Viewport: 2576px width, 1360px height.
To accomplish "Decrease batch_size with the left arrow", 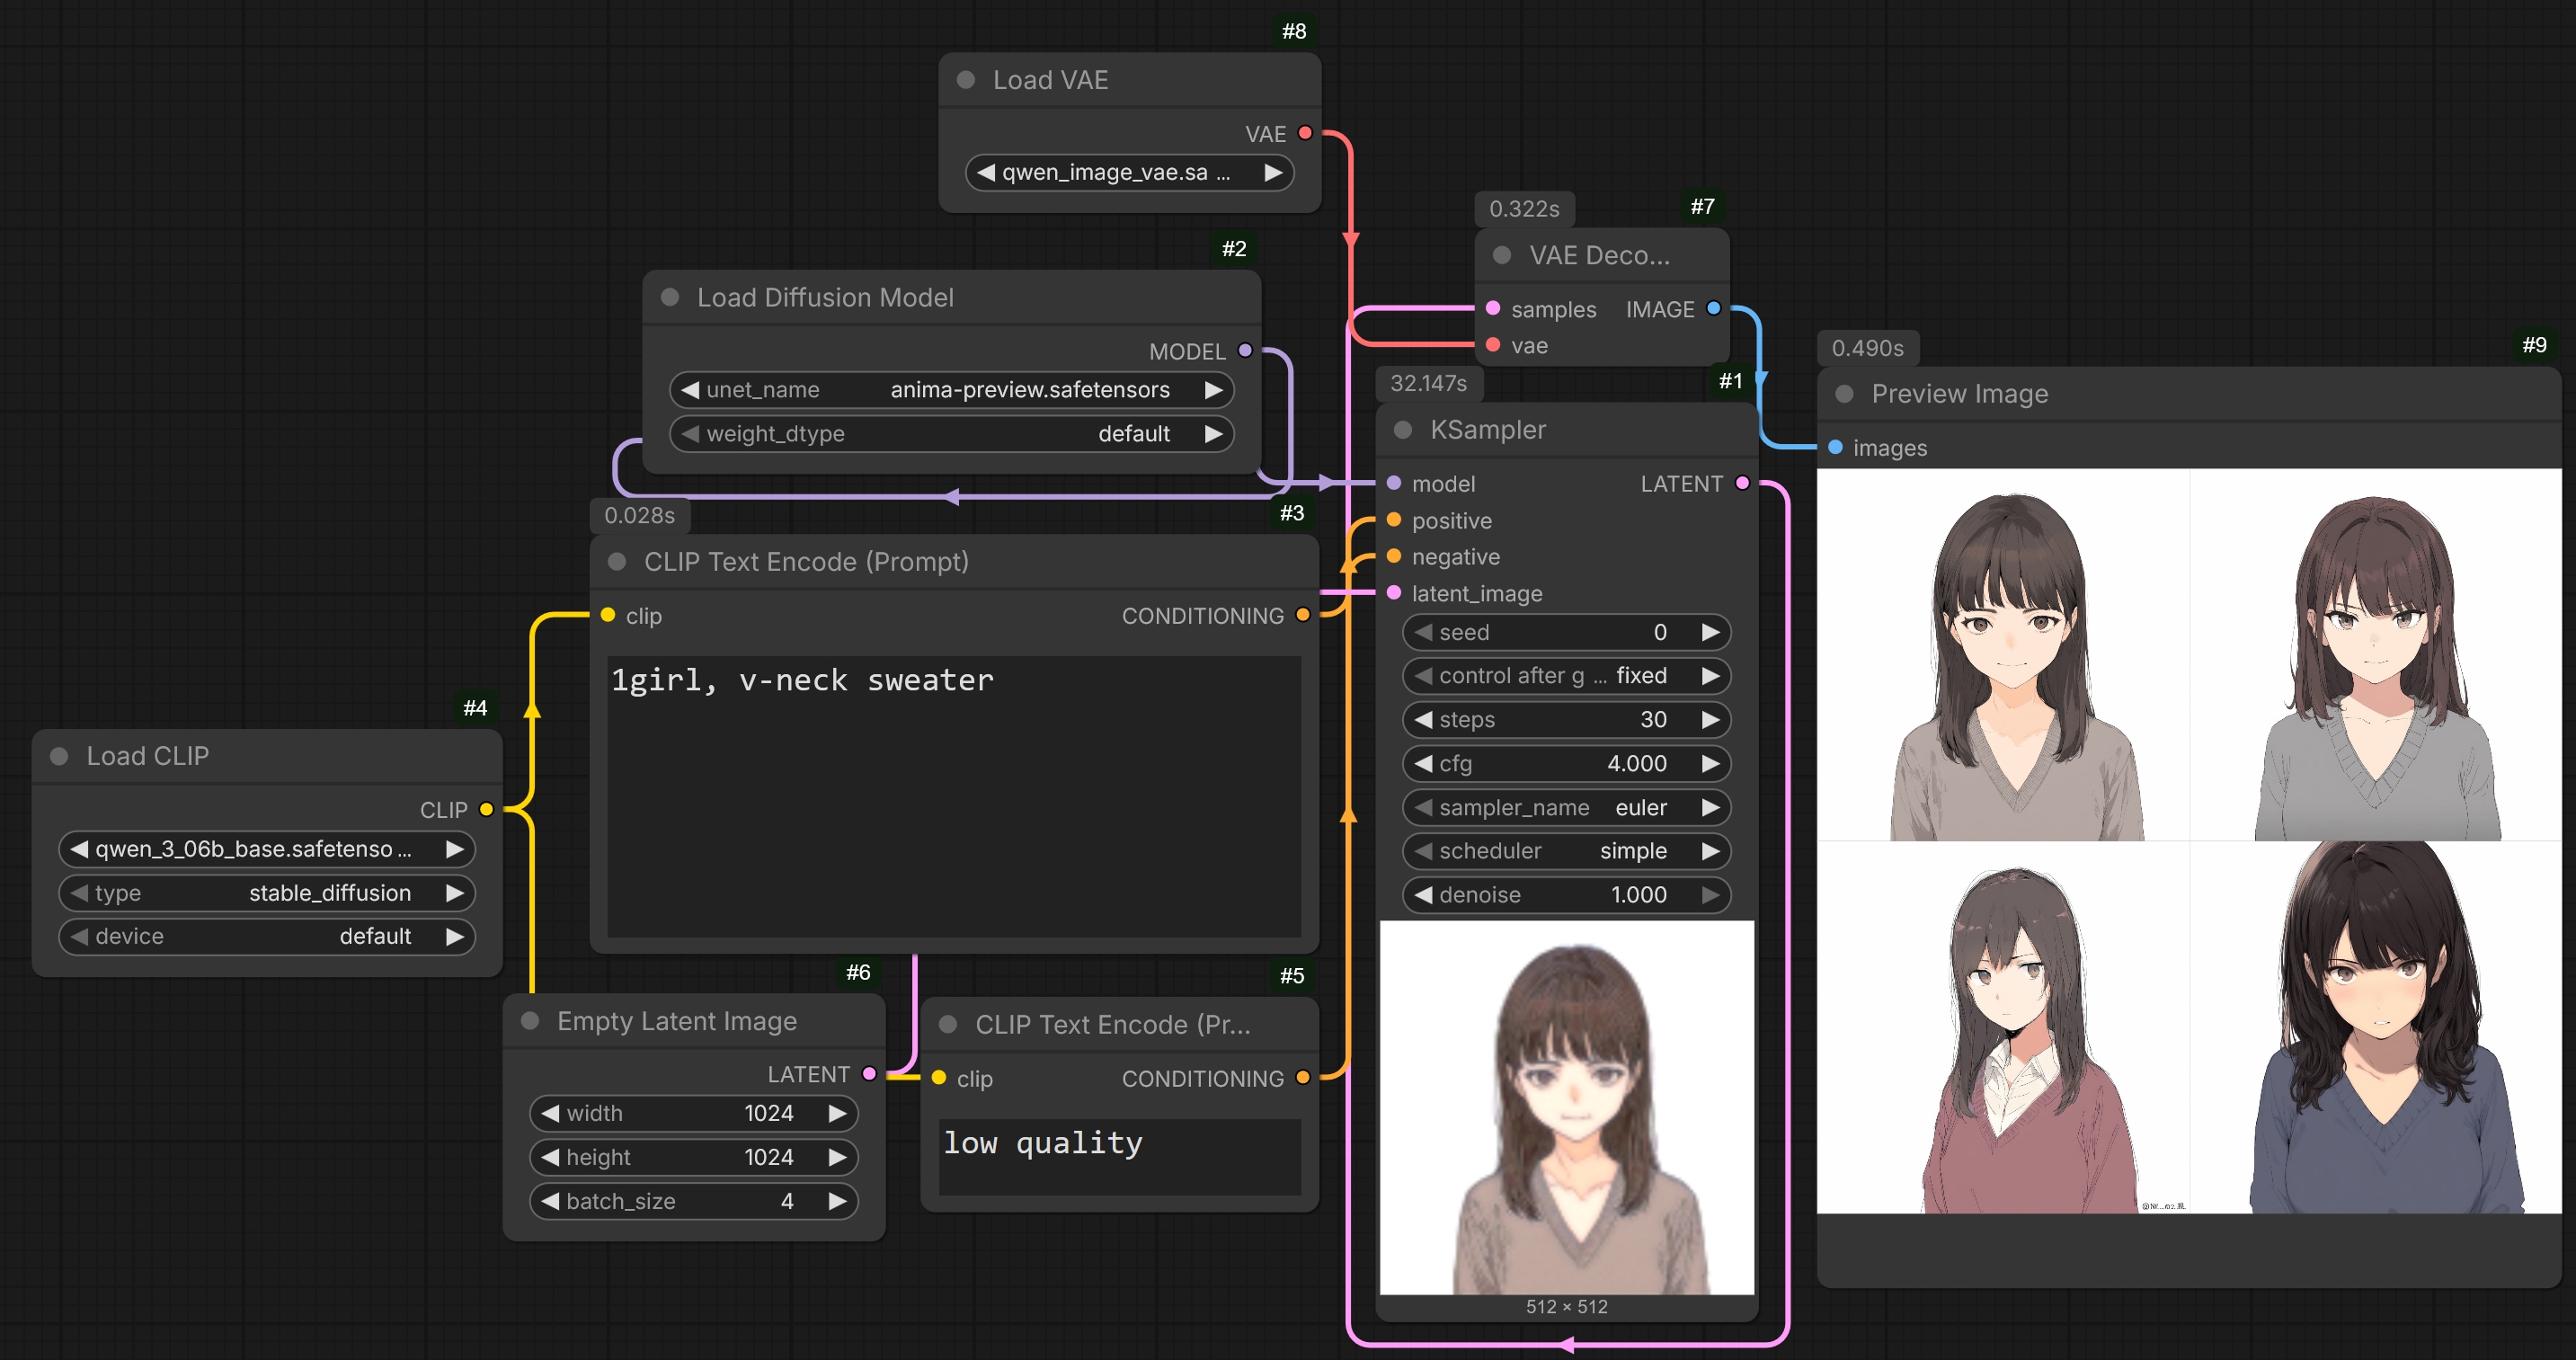I will point(550,1201).
